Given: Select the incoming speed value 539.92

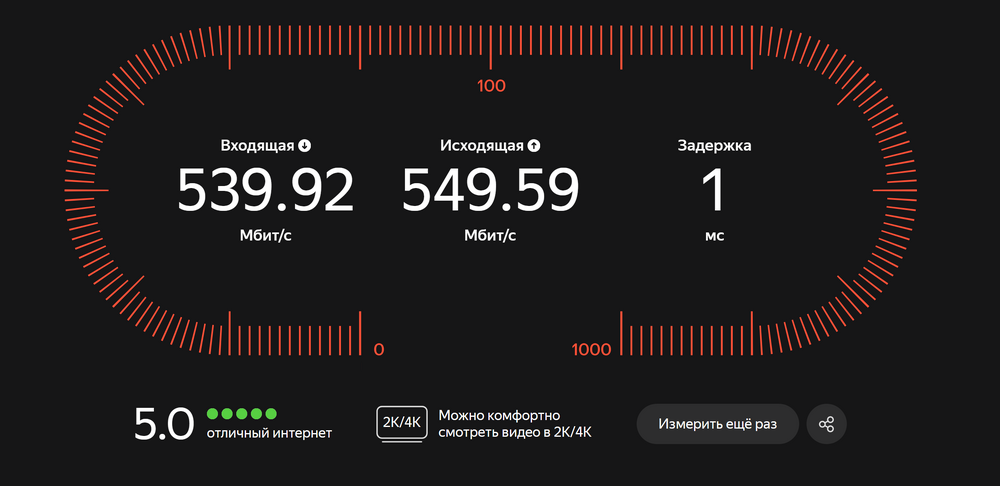Looking at the screenshot, I should (265, 190).
